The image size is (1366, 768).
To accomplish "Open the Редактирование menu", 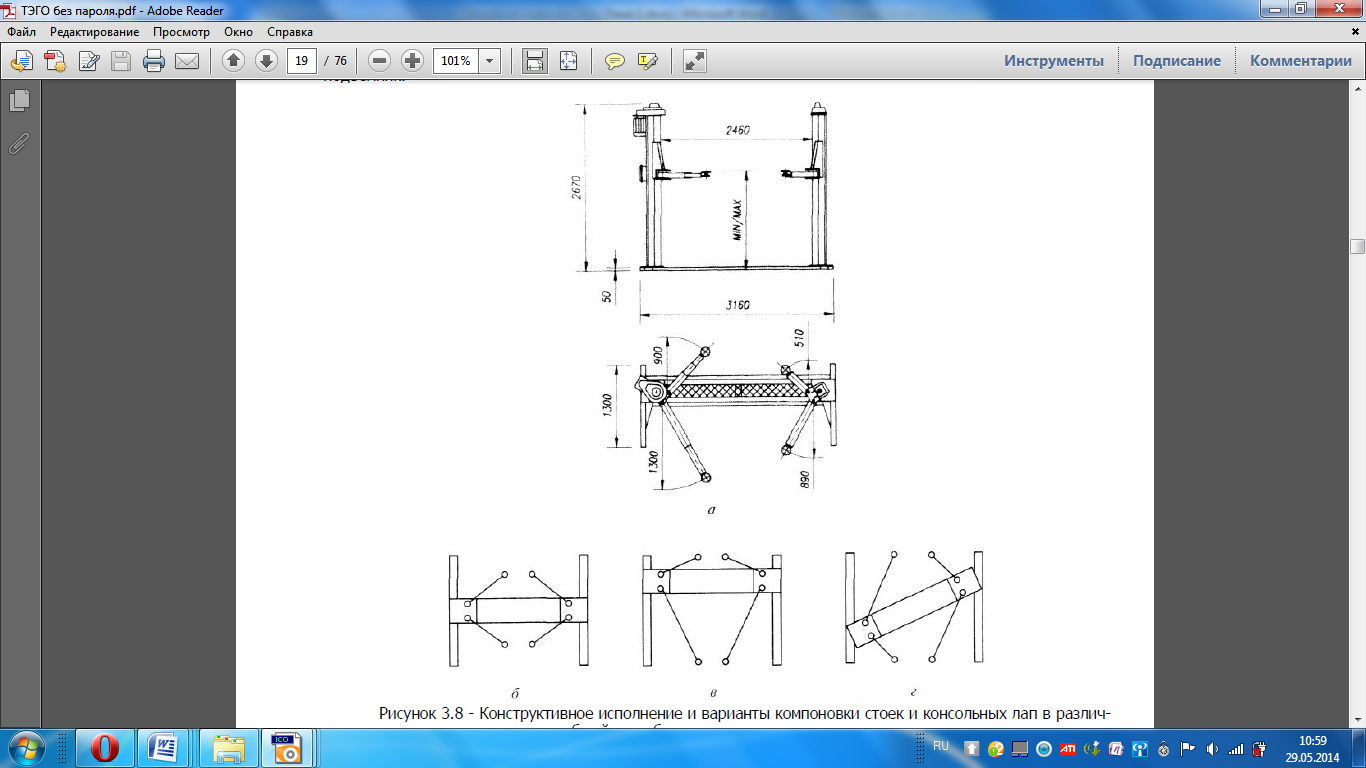I will click(x=95, y=32).
